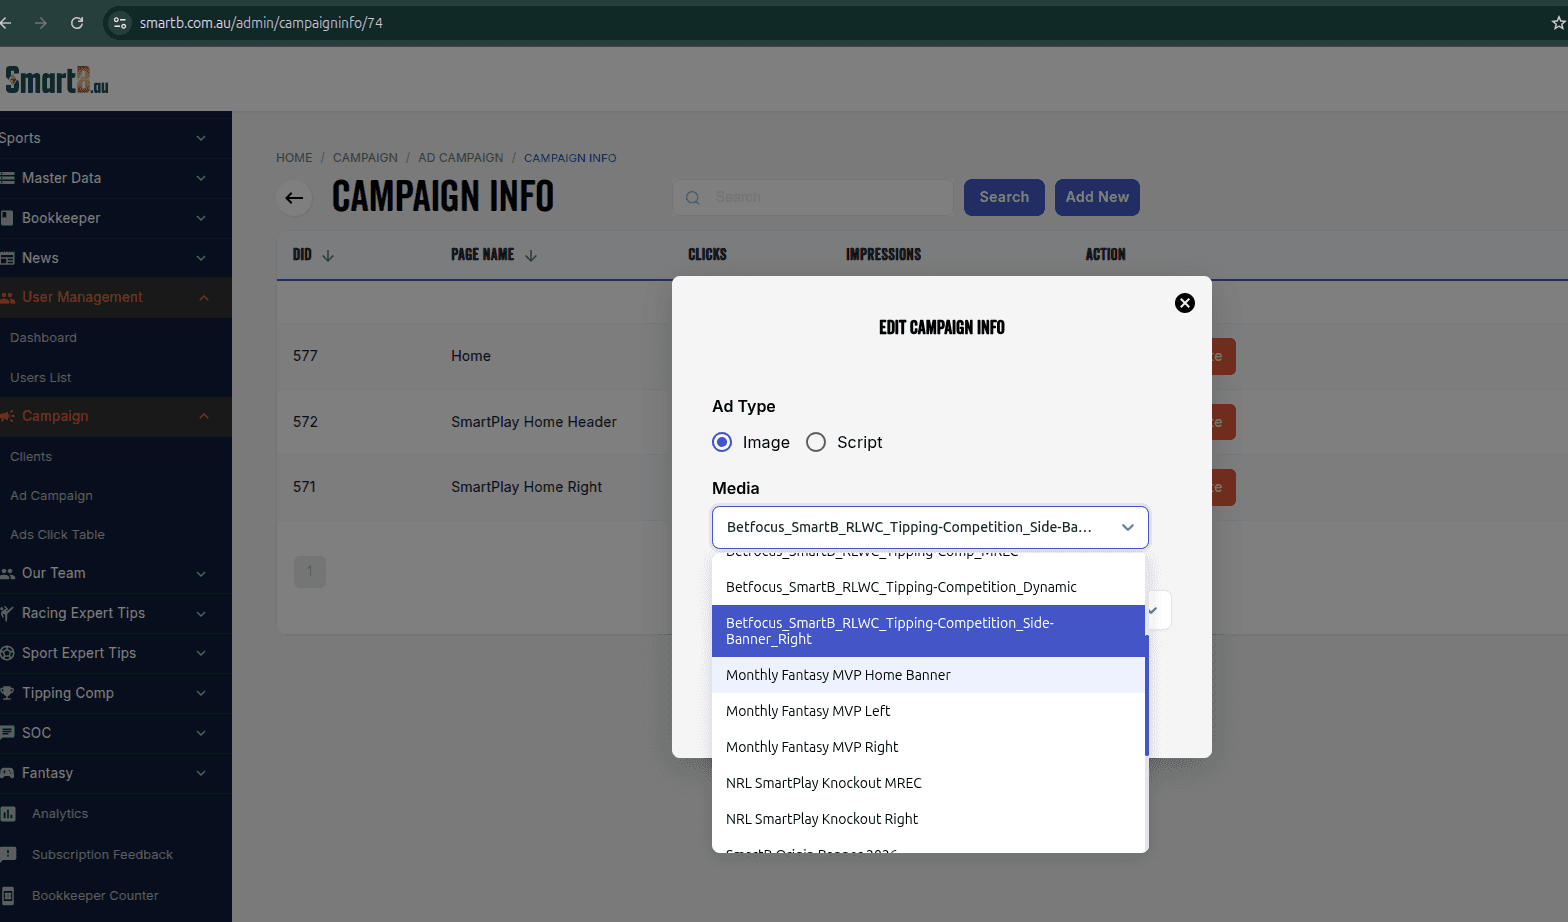
Task: Sort by DID using the arrow icon
Action: pyautogui.click(x=328, y=256)
